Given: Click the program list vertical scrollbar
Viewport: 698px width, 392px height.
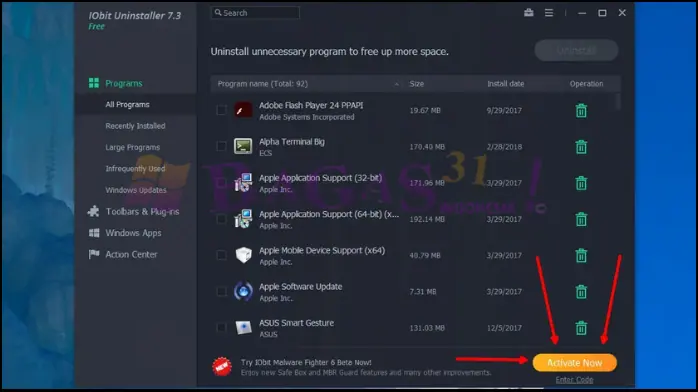Looking at the screenshot, I should tap(618, 101).
